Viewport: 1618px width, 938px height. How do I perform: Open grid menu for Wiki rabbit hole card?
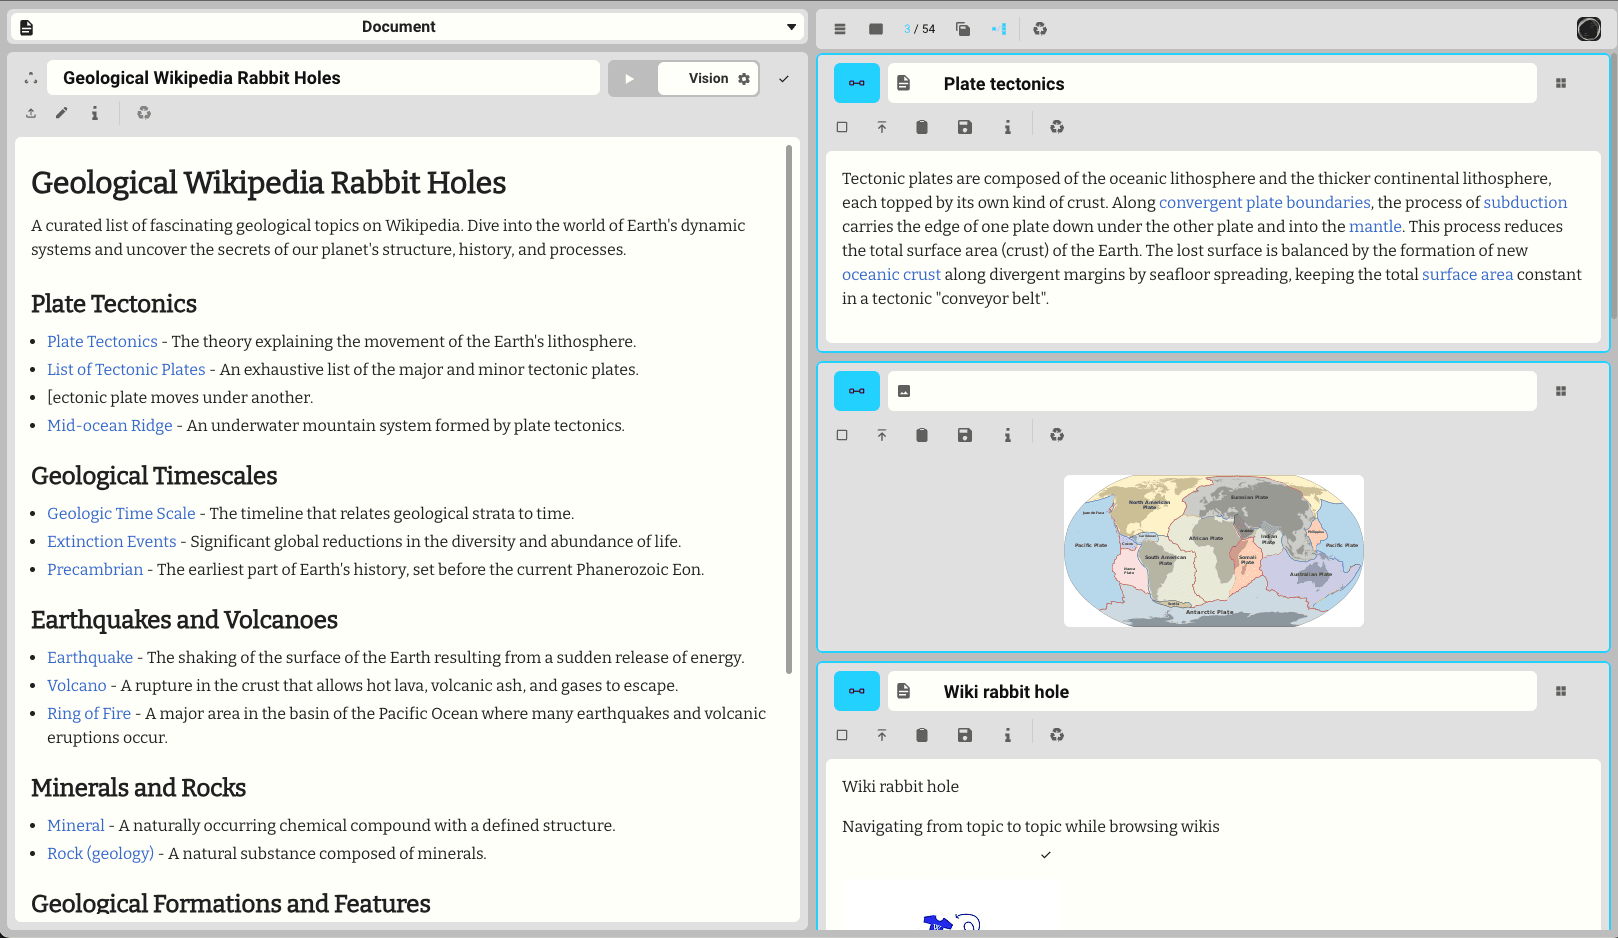[x=1561, y=691]
